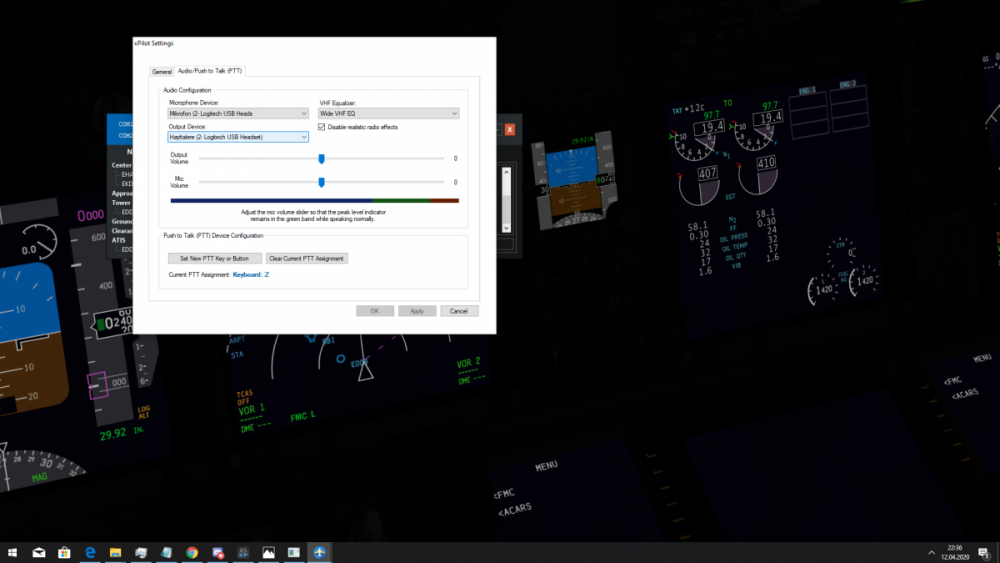Open Microsoft Edge from the taskbar
The height and width of the screenshot is (563, 1000).
[90, 552]
